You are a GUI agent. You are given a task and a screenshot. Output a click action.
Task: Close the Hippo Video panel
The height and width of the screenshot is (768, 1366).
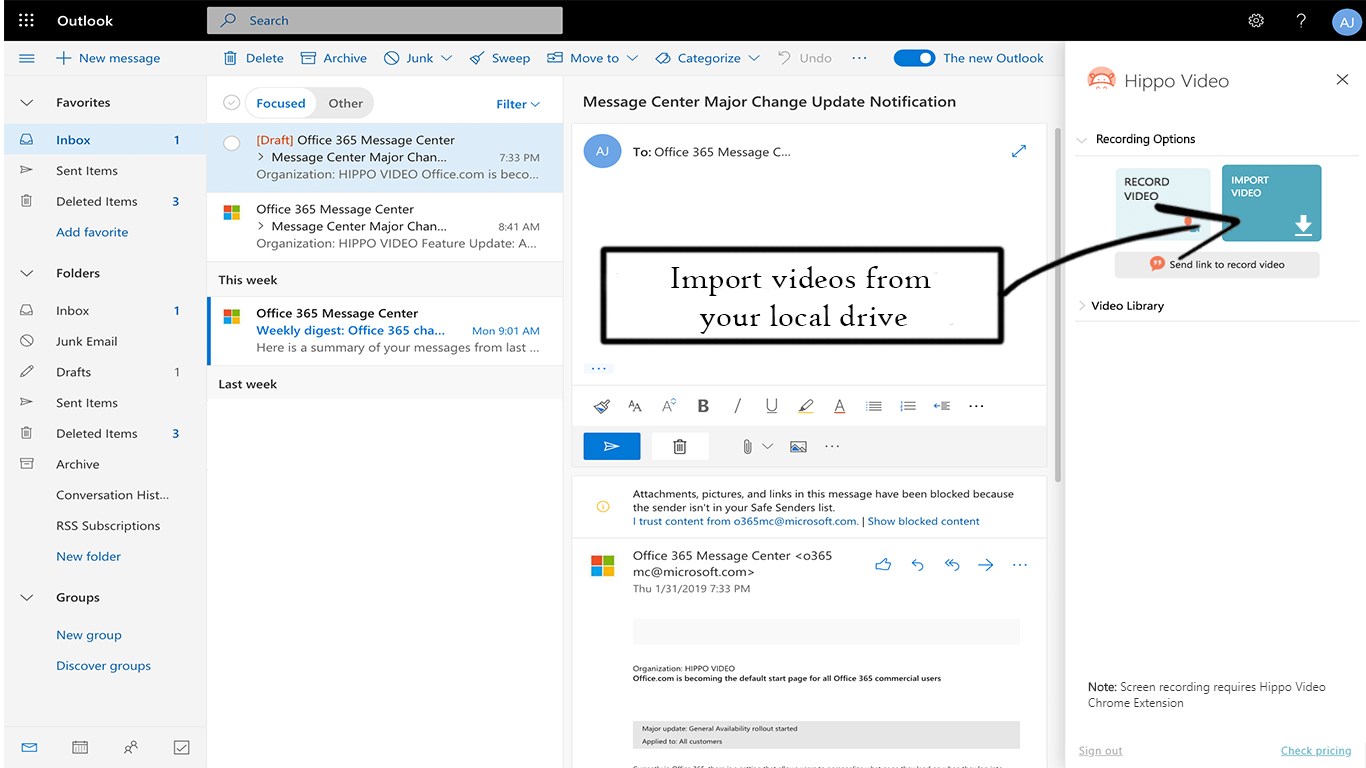(x=1342, y=80)
